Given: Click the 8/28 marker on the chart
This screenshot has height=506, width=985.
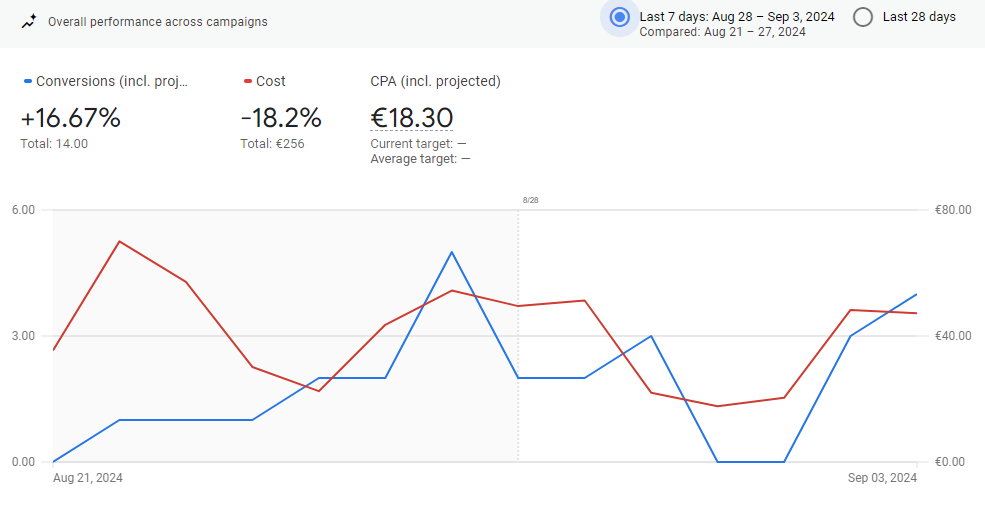Looking at the screenshot, I should click(x=530, y=200).
